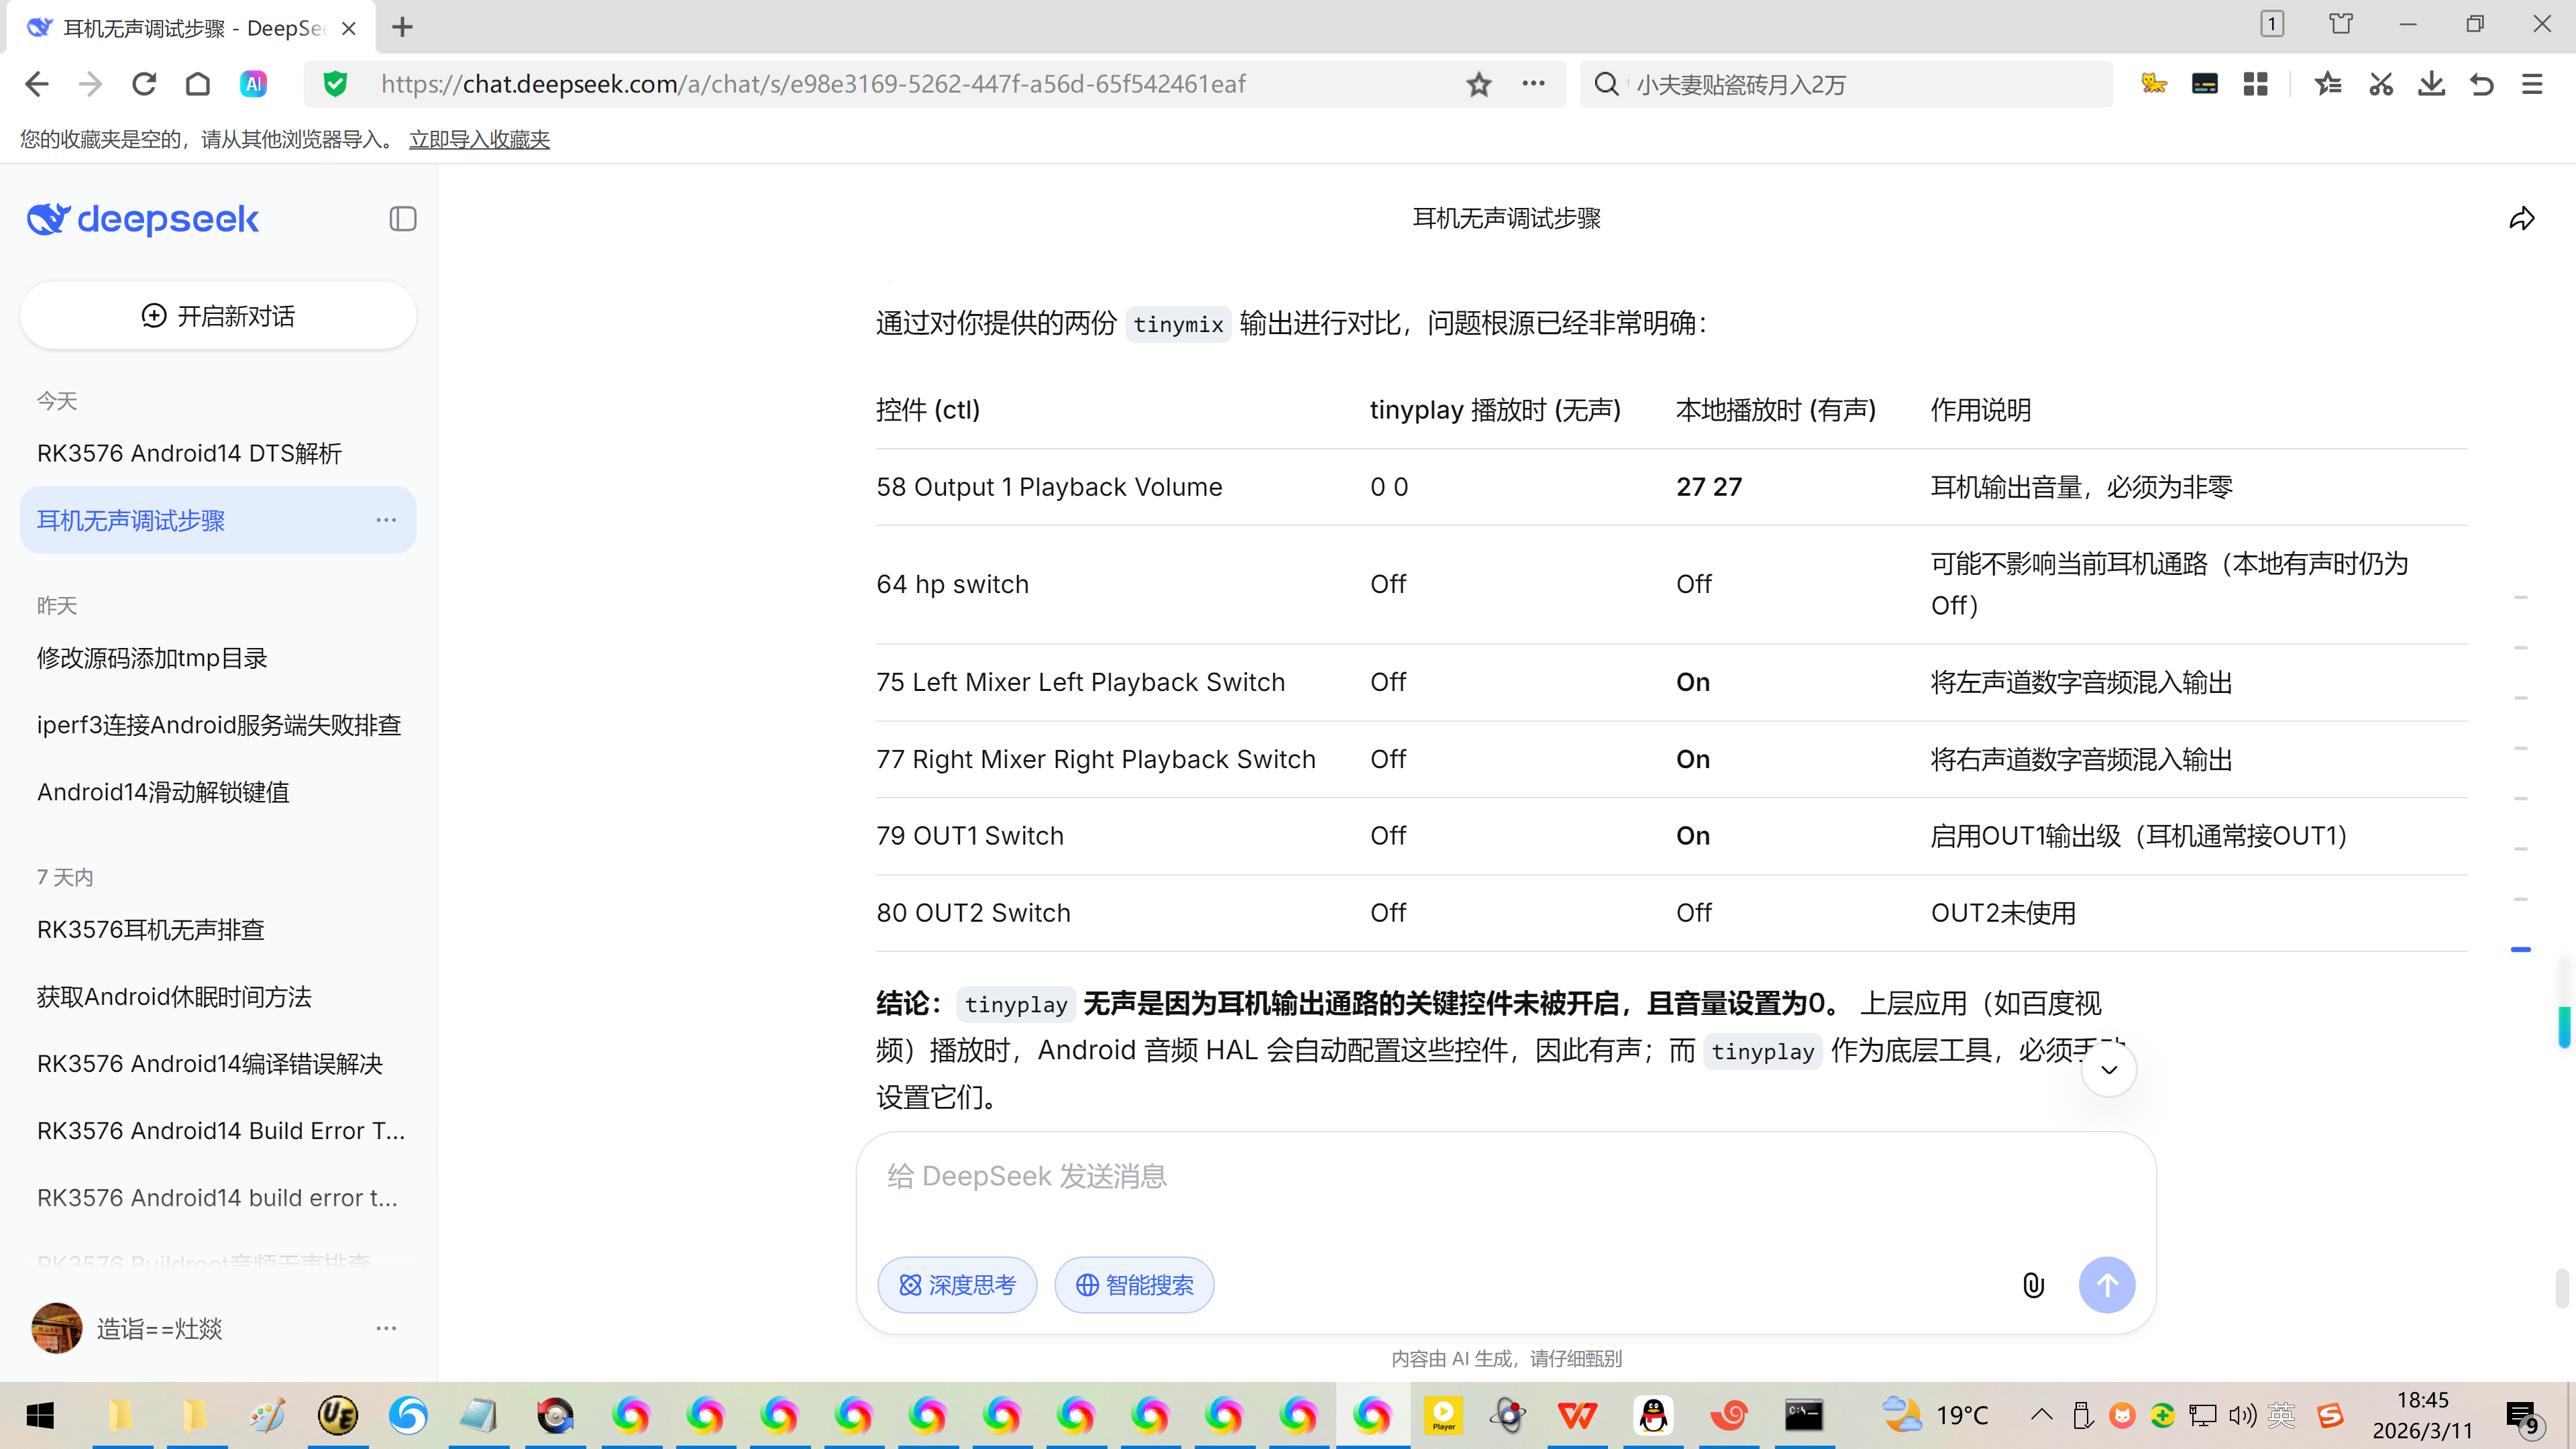Click the share conversation arrow icon
Image resolution: width=2576 pixels, height=1449 pixels.
point(2522,219)
